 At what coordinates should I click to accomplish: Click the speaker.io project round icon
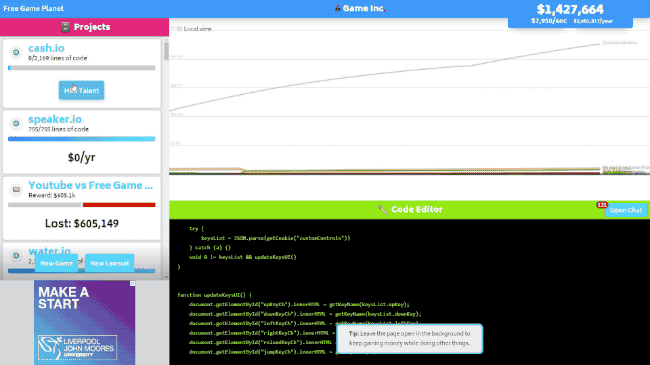[x=16, y=124]
